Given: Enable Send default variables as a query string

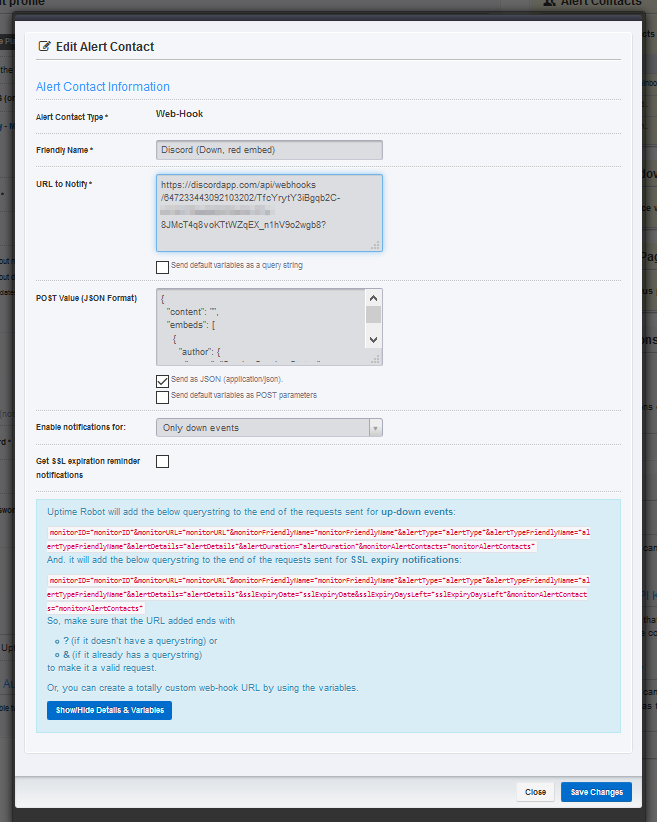Looking at the screenshot, I should pos(163,267).
